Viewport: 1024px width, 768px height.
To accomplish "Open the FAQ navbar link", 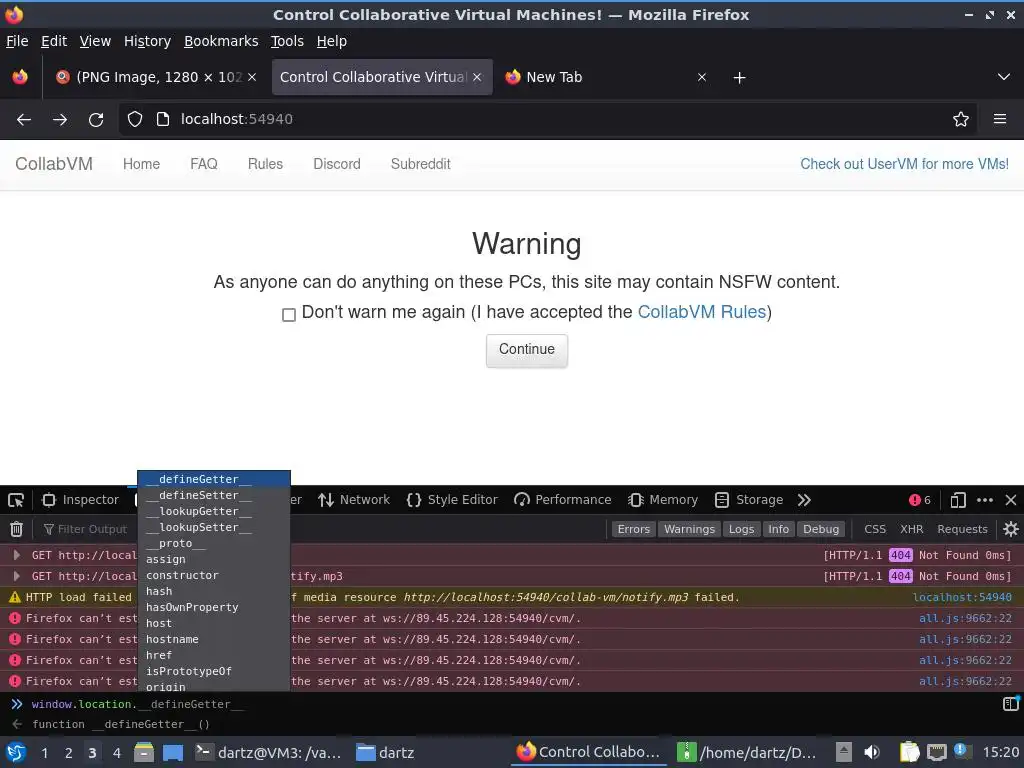I will 204,164.
